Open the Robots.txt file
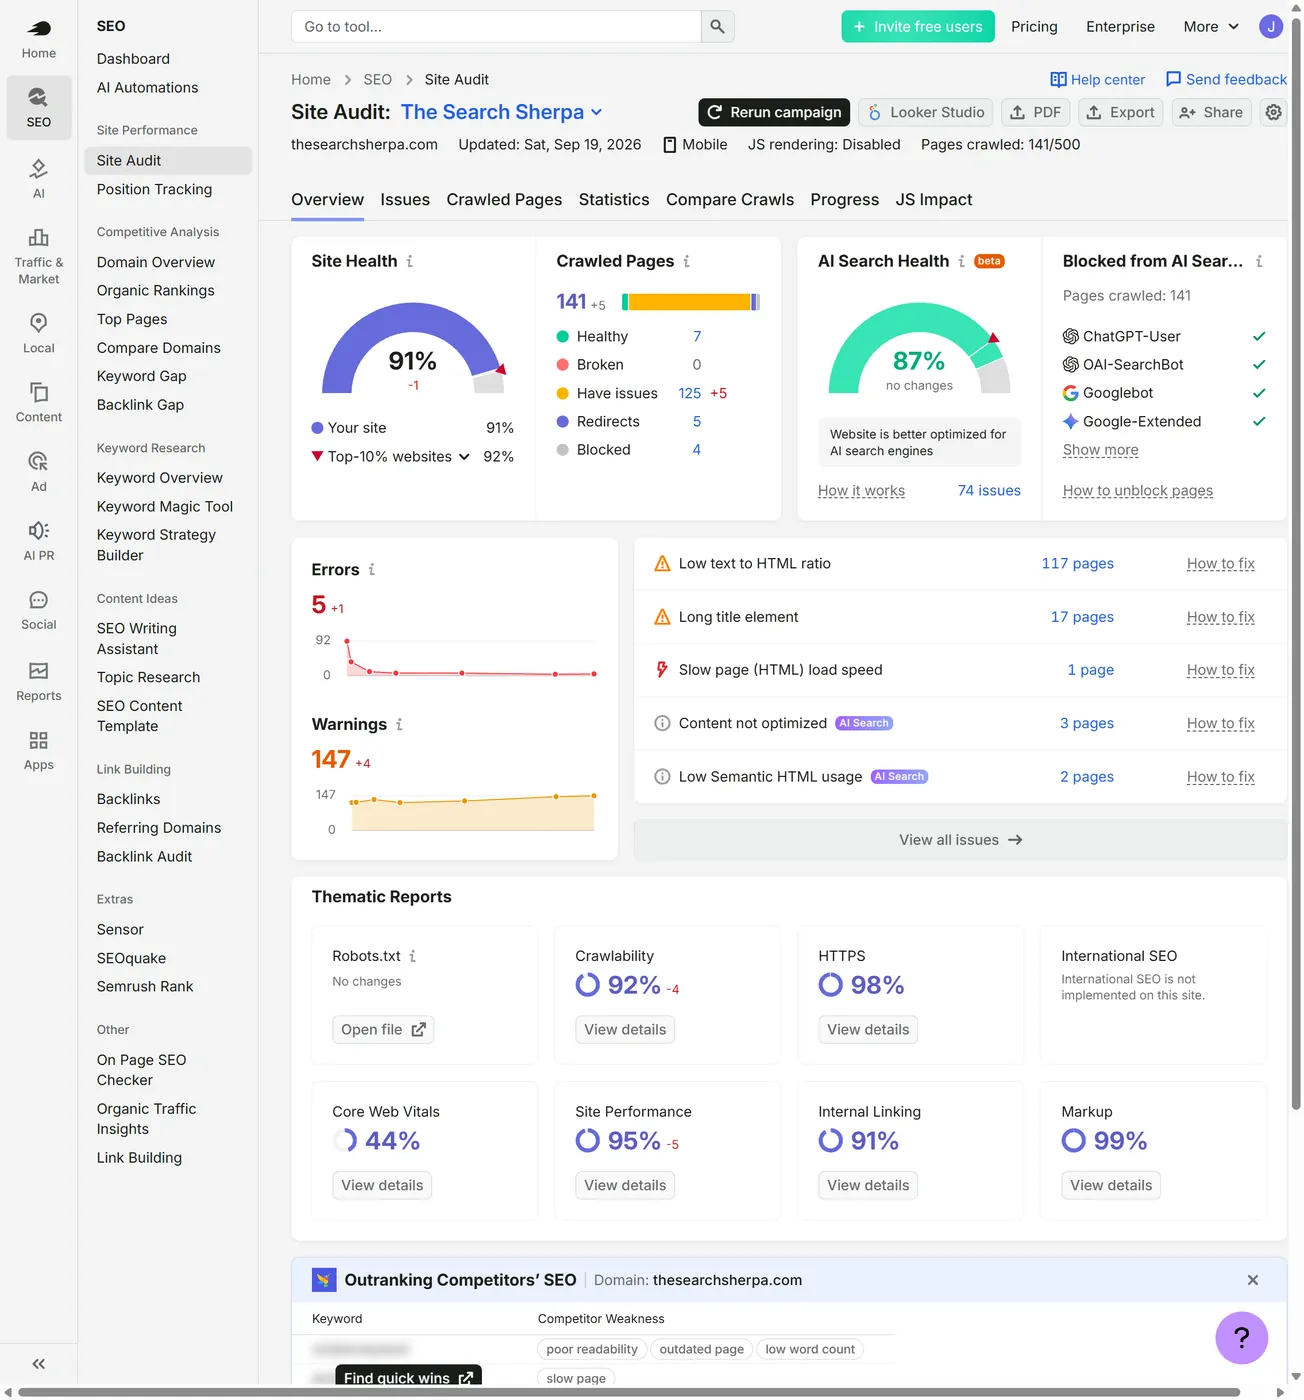The width and height of the screenshot is (1304, 1400). point(383,1030)
